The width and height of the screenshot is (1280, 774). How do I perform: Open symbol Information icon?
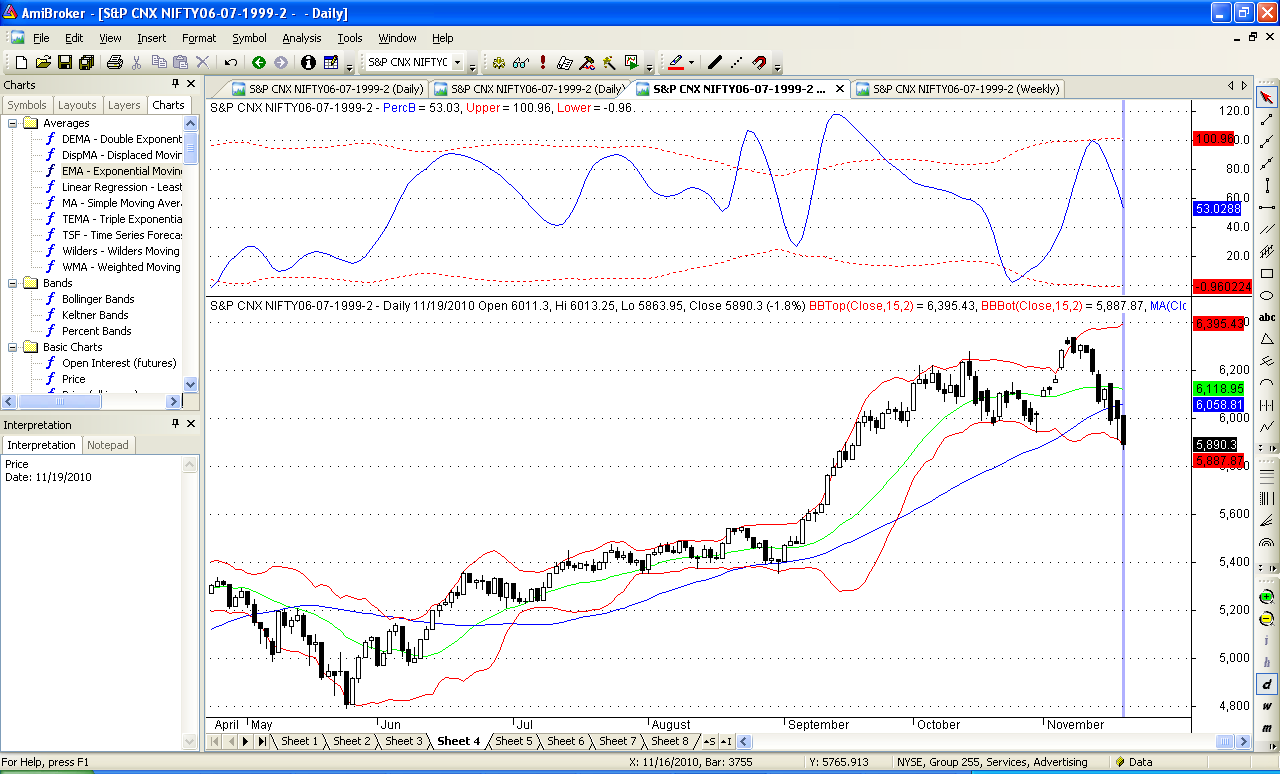click(x=308, y=62)
